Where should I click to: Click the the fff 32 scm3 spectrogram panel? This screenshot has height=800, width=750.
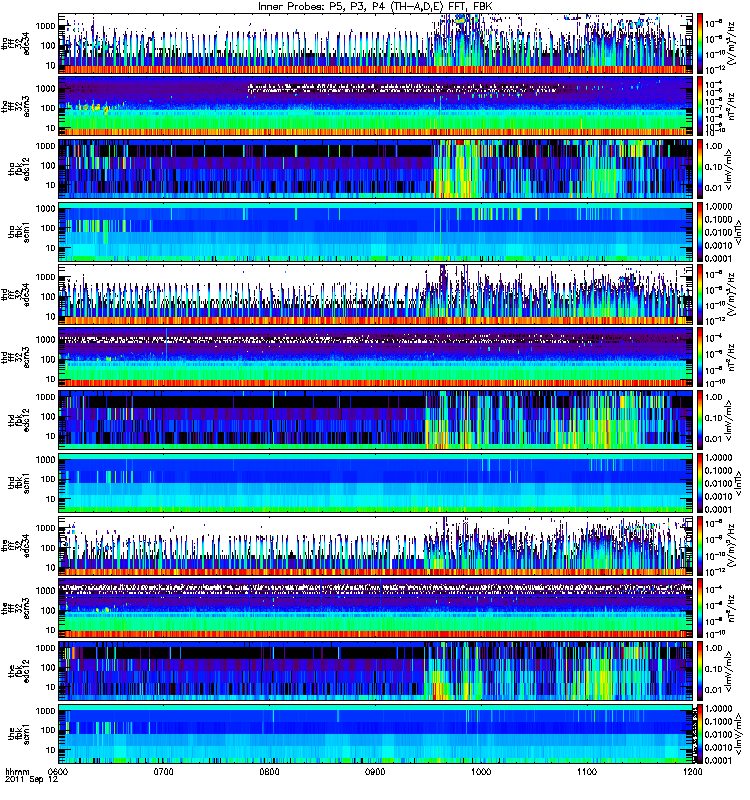tap(376, 608)
